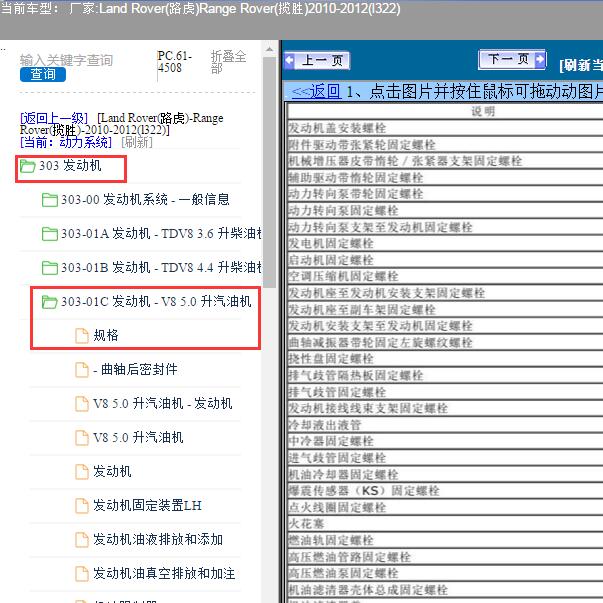Open folder icon of 303-00 发动机系统

click(50, 200)
